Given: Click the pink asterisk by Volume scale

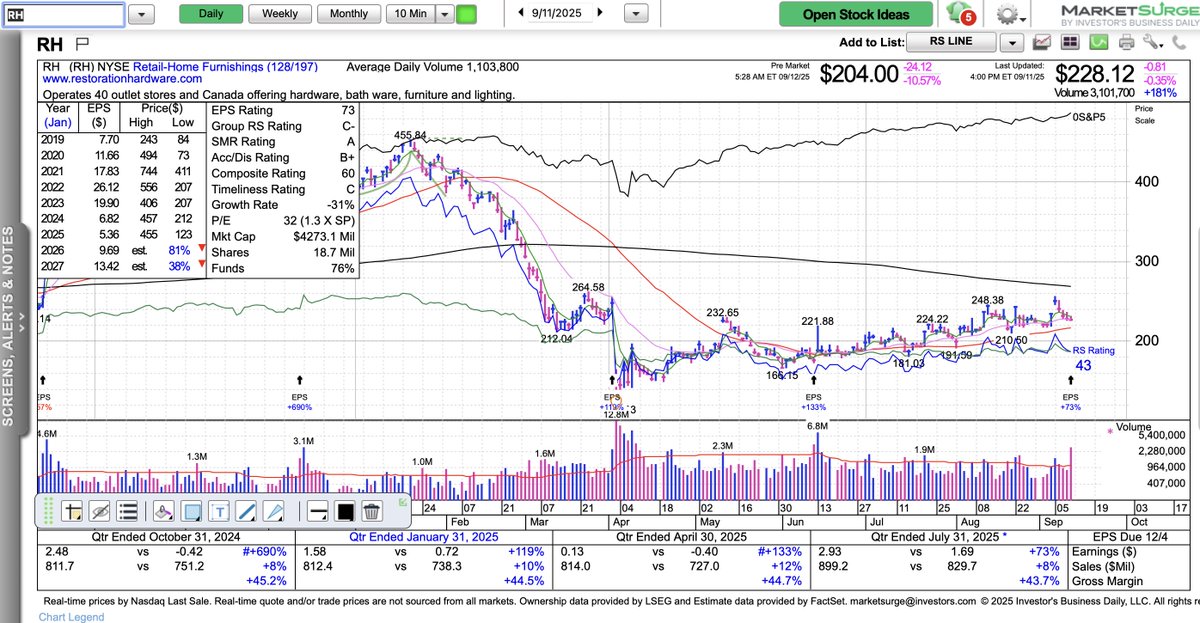Looking at the screenshot, I should (1108, 430).
